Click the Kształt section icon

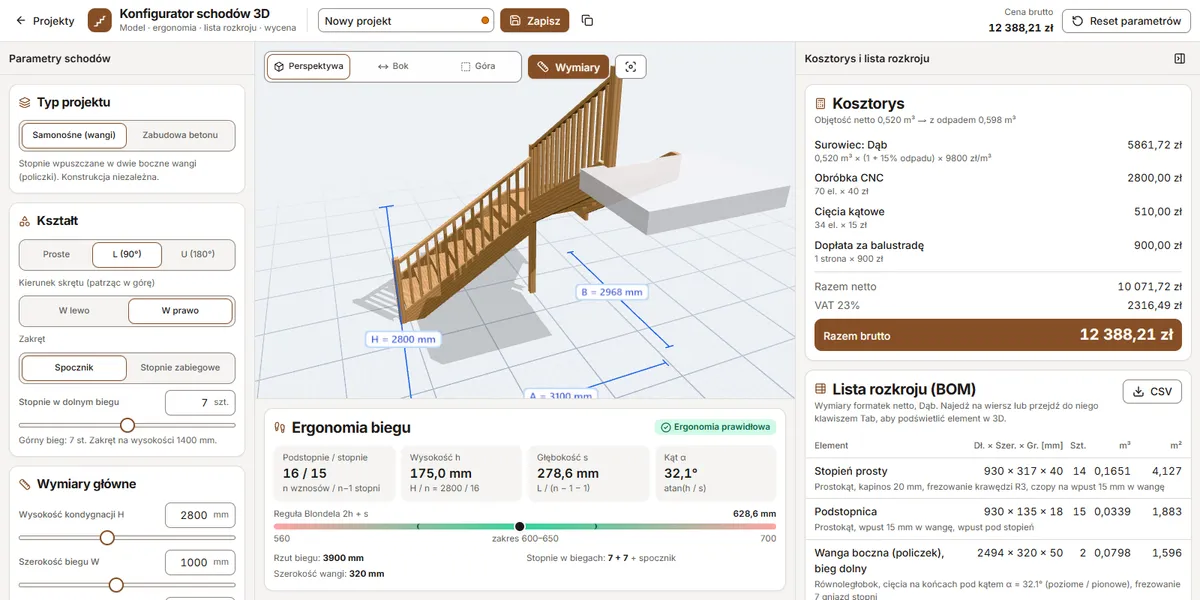click(25, 221)
